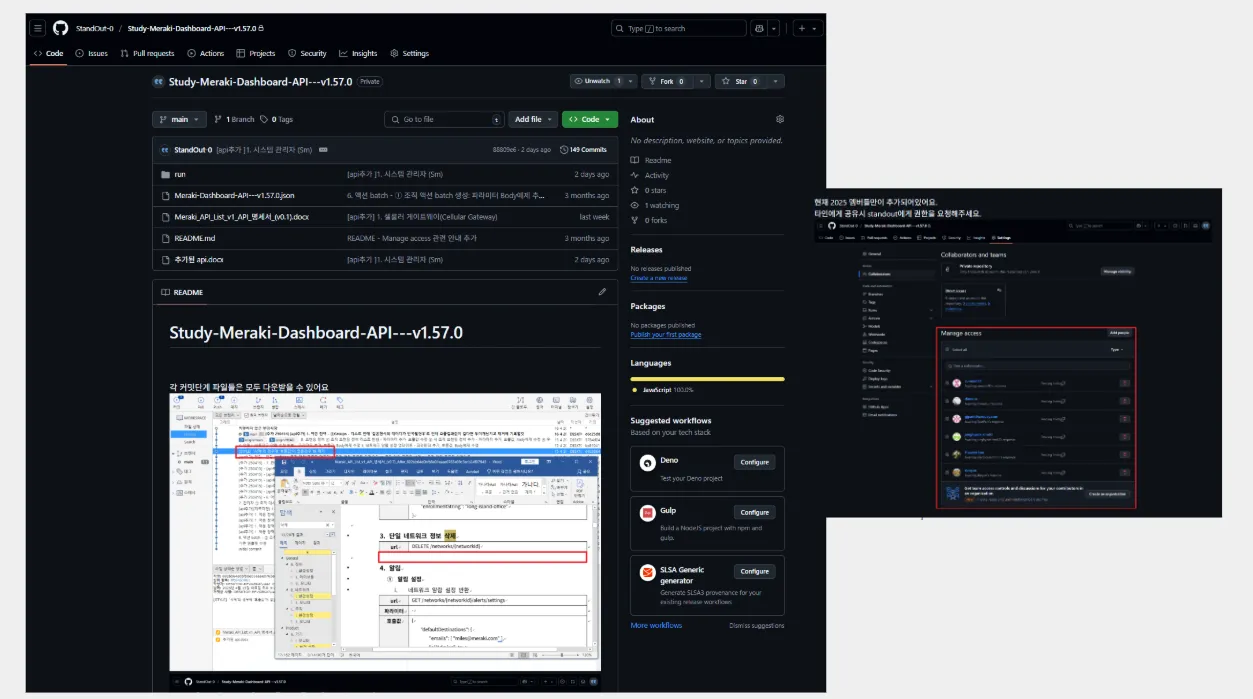Open the green Code dropdown button
The image size is (1253, 699).
[590, 119]
